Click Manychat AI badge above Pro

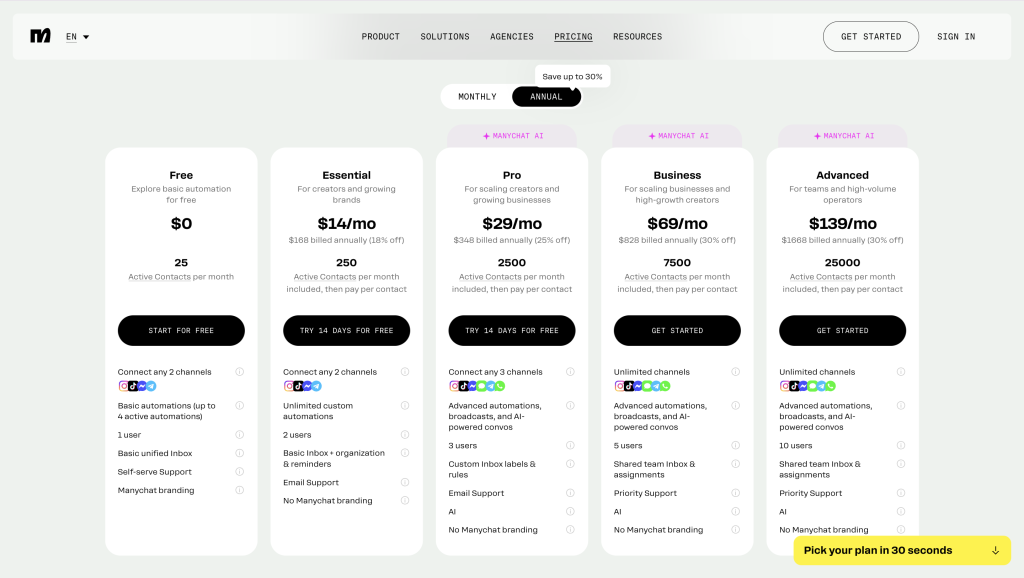coord(512,136)
